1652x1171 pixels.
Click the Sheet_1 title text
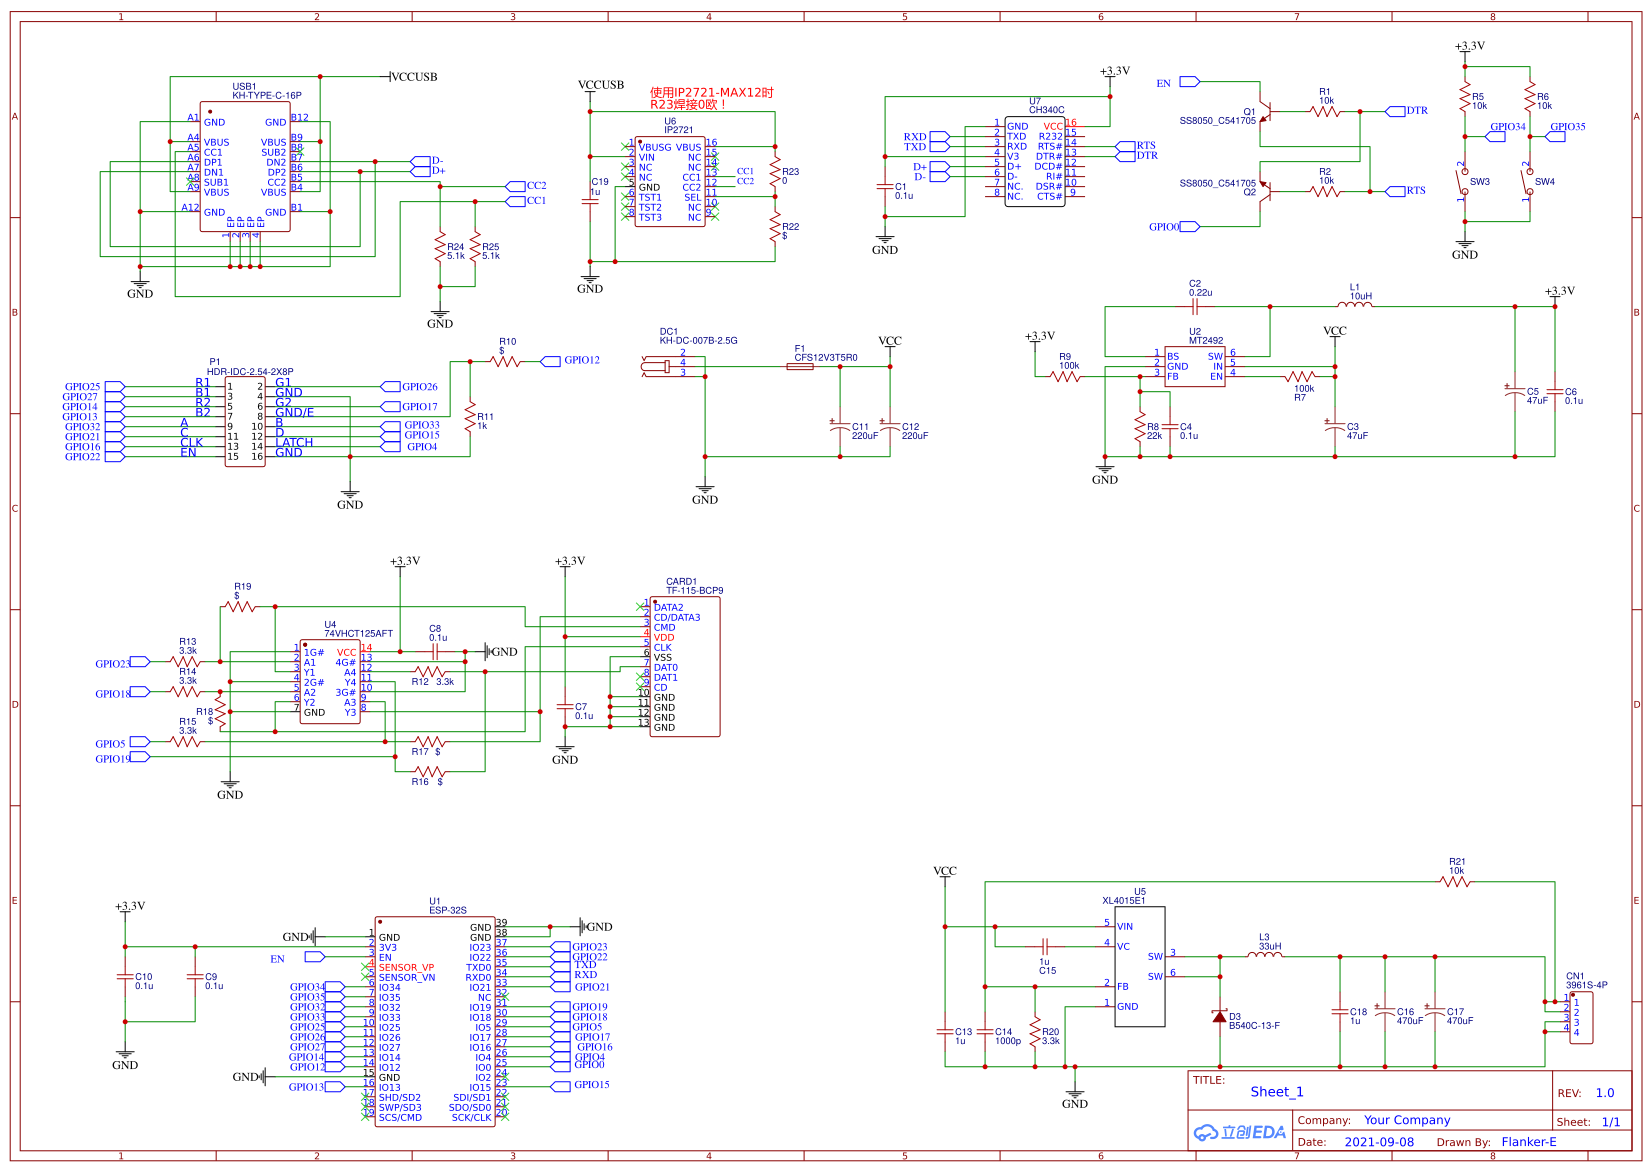(1276, 1092)
